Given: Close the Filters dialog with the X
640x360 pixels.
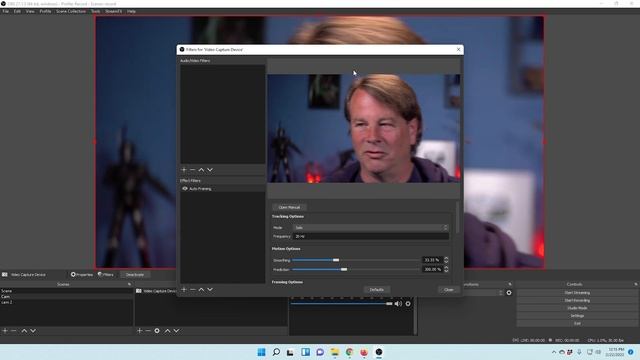Looking at the screenshot, I should tap(458, 49).
